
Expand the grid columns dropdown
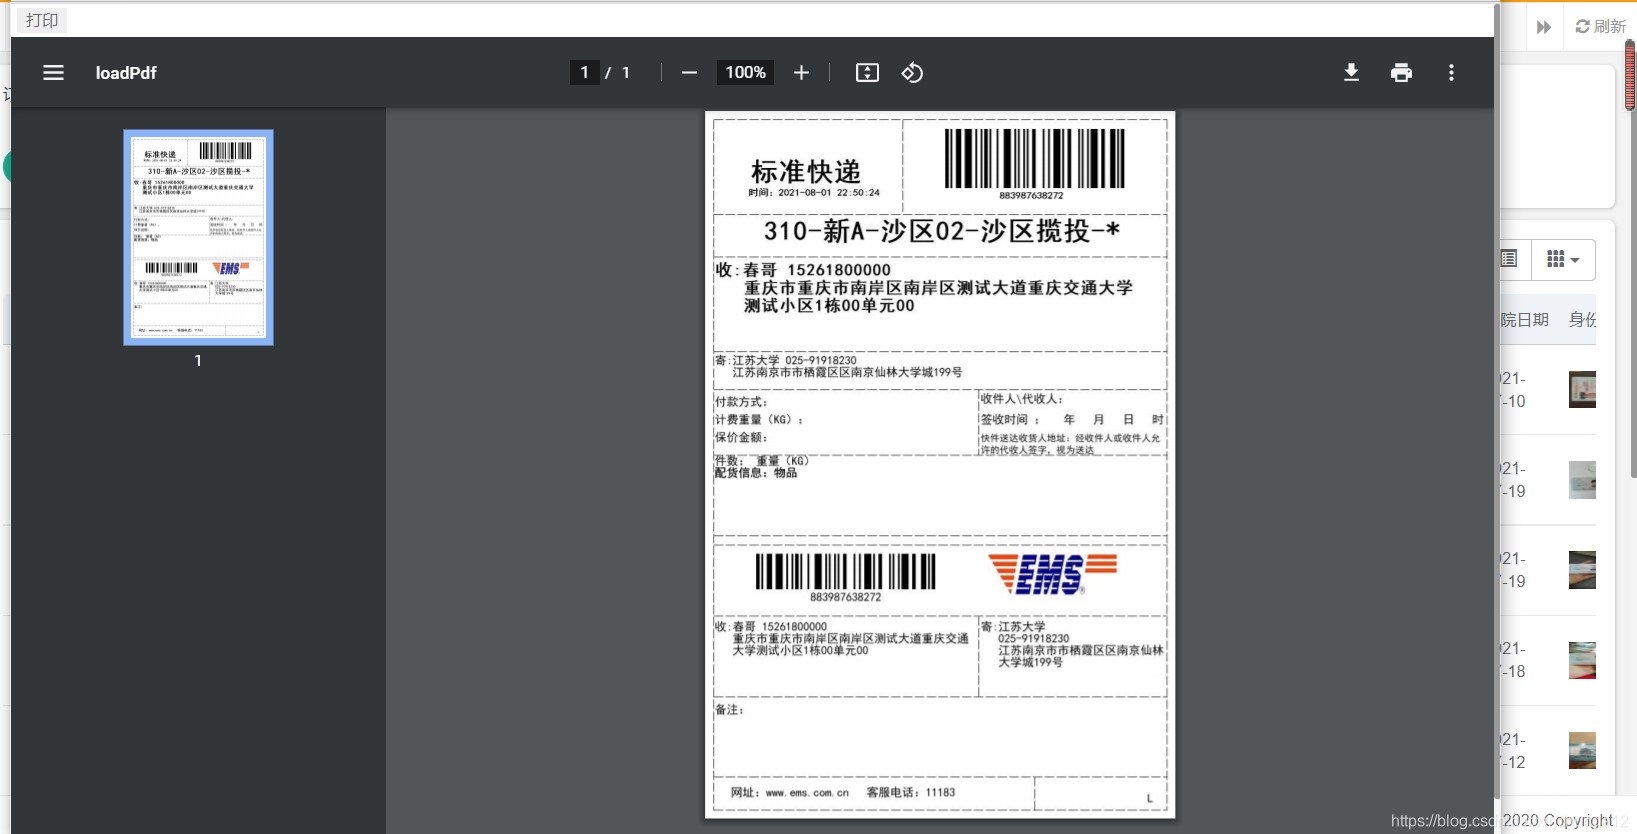(x=1563, y=260)
